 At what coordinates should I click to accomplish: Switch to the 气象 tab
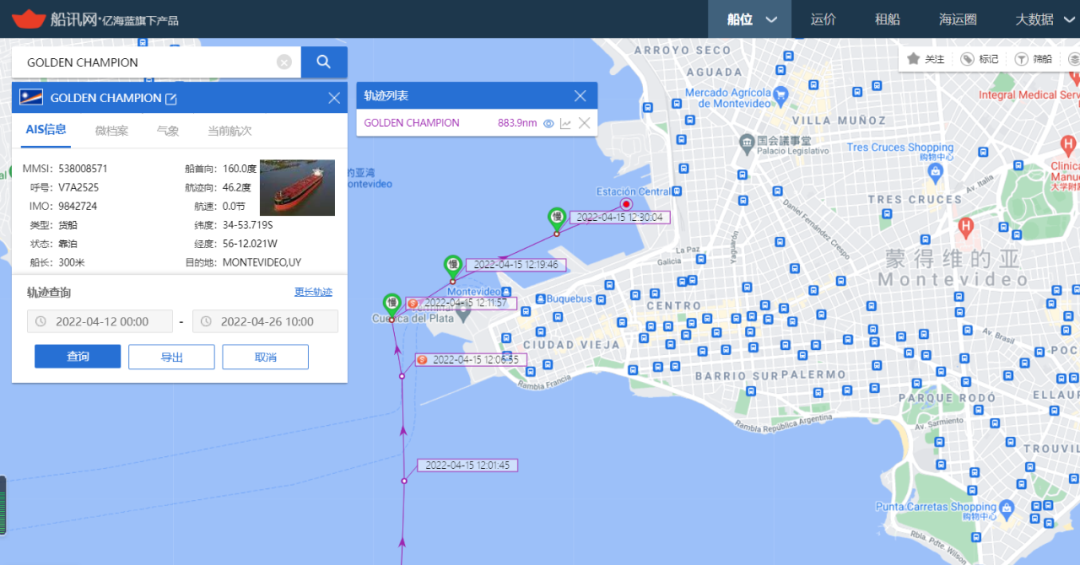(168, 130)
